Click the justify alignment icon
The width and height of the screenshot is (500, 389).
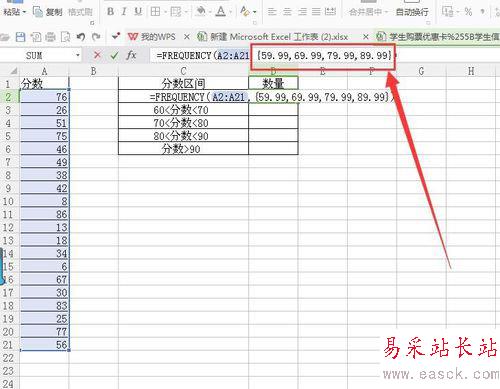(316, 12)
